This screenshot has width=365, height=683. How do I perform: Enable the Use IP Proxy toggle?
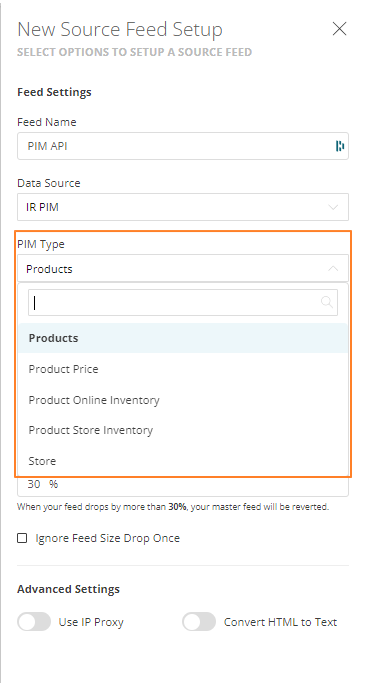34,622
